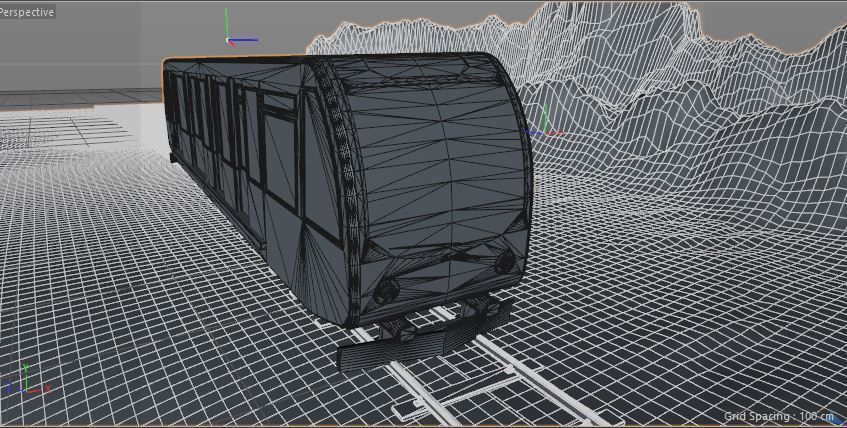Click the Grid Spacing : 100 cm readout
The width and height of the screenshot is (847, 428).
(779, 416)
